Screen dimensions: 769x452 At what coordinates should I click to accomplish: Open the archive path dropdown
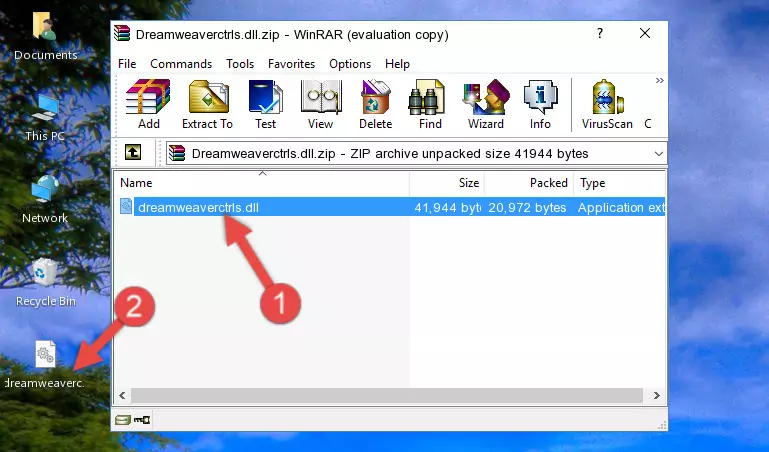point(658,153)
